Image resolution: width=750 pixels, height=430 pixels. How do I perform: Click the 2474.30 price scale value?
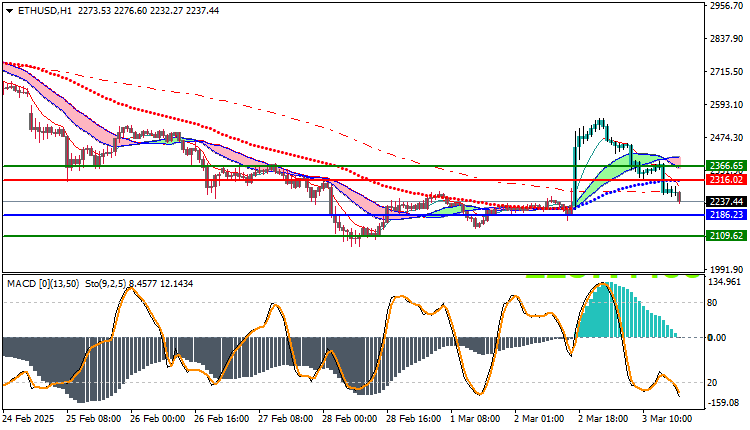[727, 137]
